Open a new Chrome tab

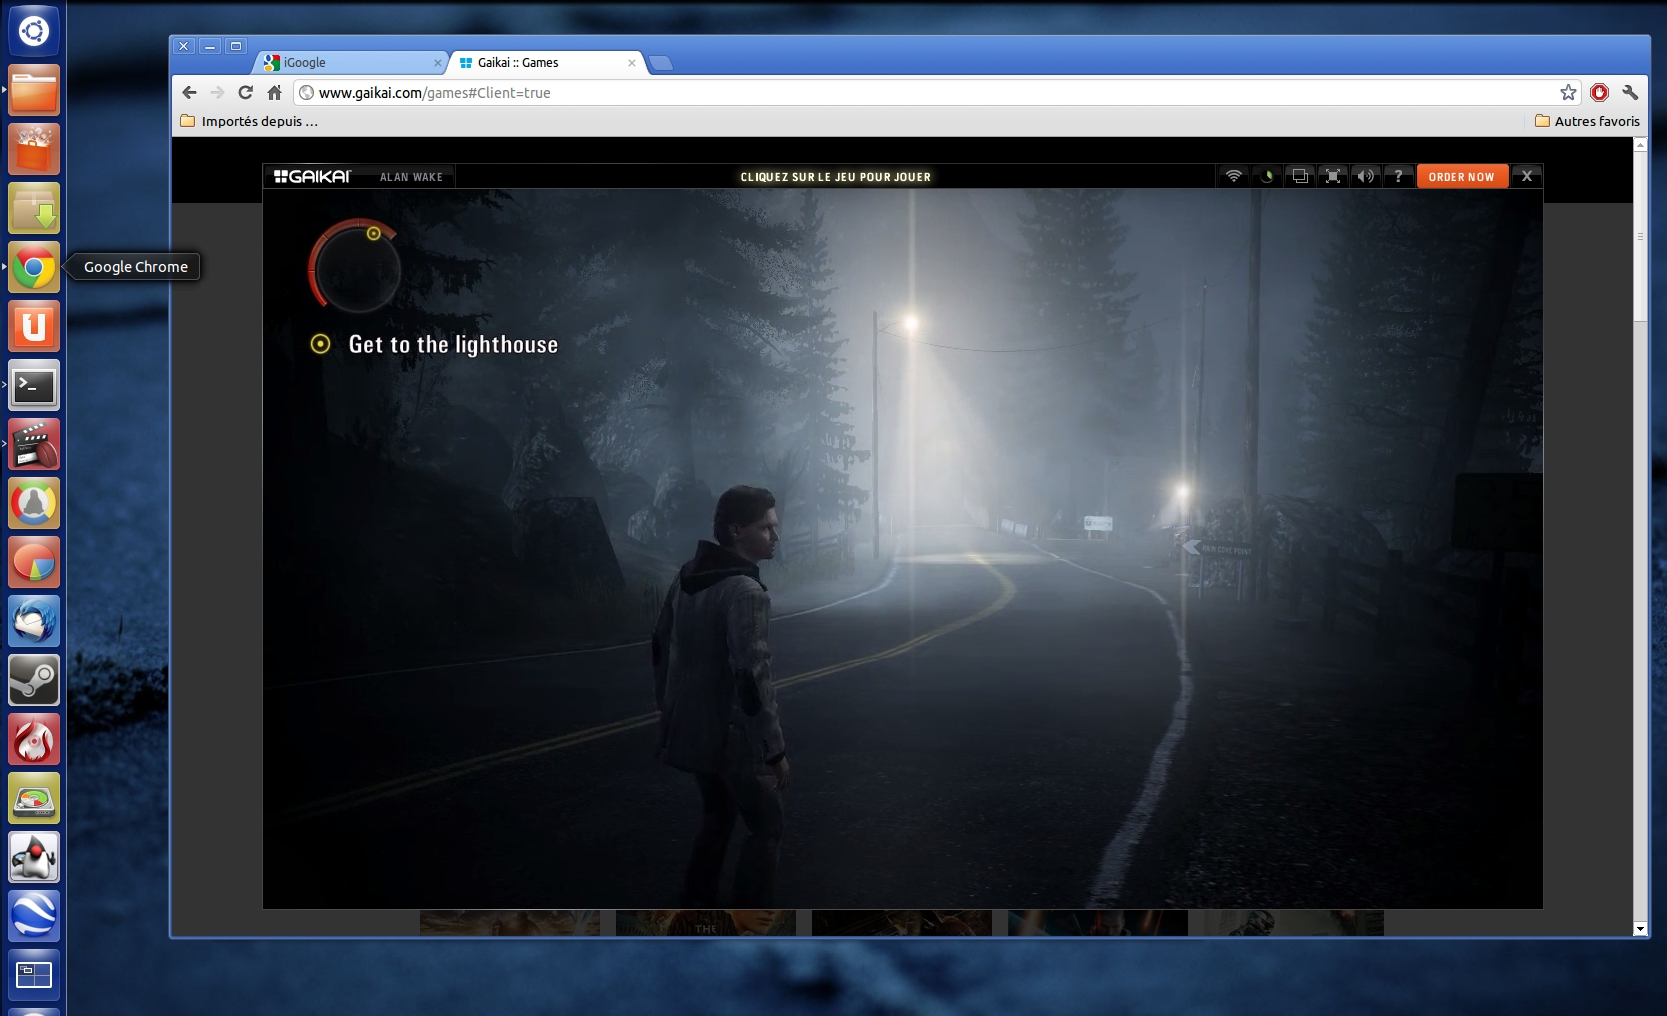(x=660, y=64)
